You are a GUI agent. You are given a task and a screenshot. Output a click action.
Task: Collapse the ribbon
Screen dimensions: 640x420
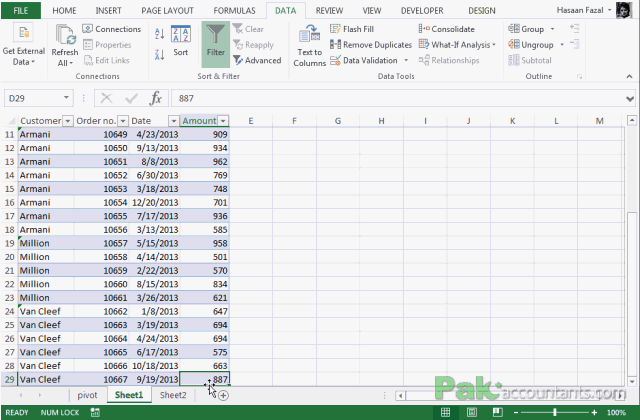coord(629,76)
